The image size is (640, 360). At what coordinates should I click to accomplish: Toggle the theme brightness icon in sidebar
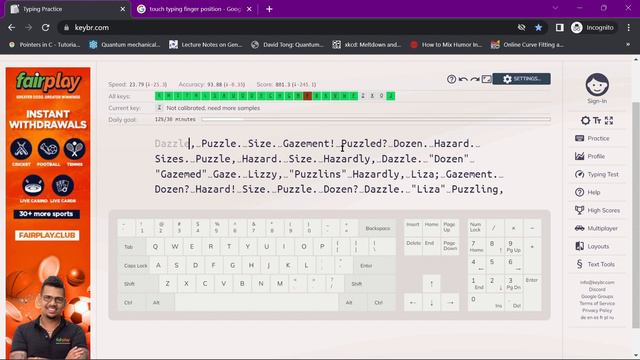tap(585, 120)
